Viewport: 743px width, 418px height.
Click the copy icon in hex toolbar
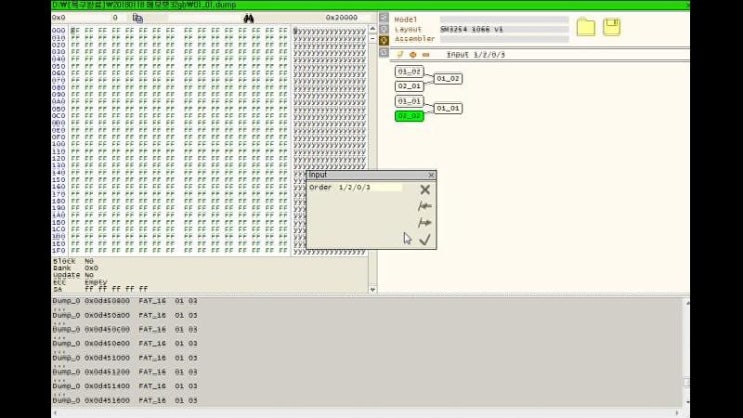[x=137, y=18]
